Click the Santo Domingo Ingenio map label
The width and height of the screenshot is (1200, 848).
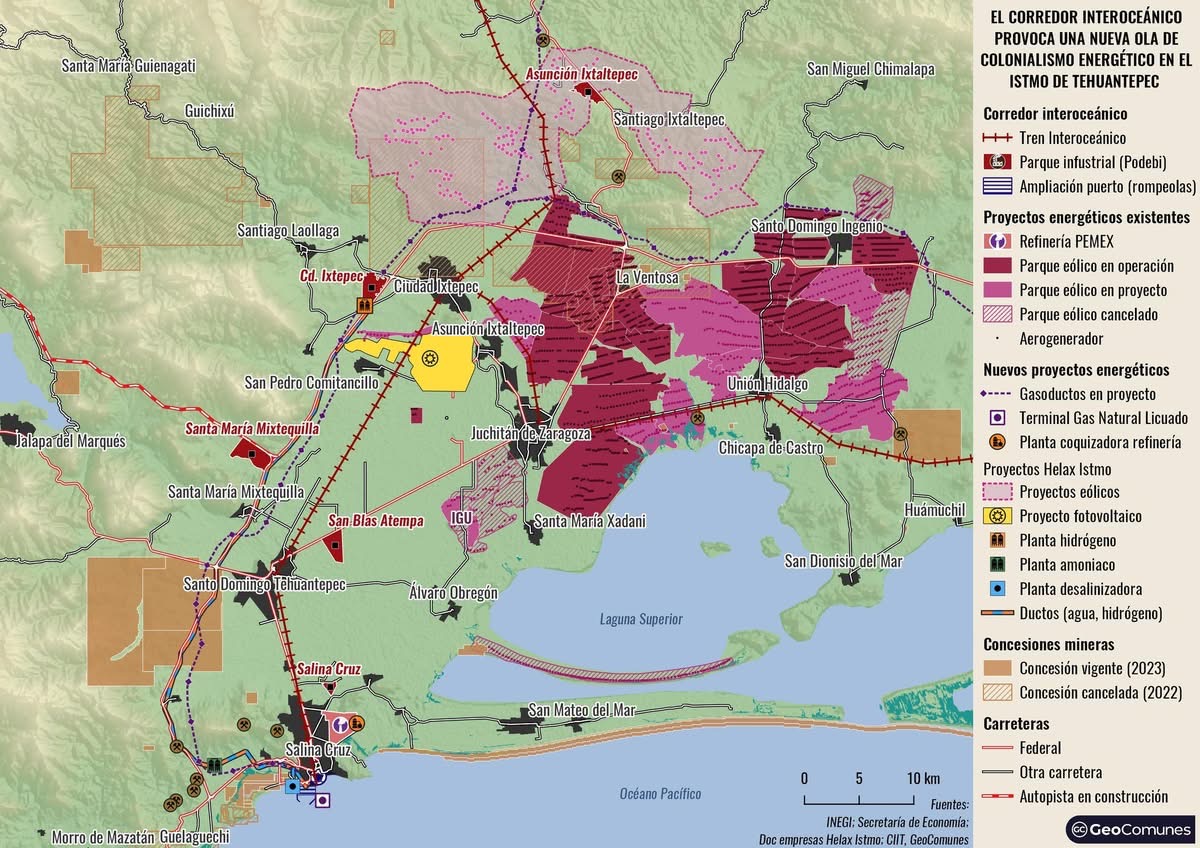click(x=817, y=226)
